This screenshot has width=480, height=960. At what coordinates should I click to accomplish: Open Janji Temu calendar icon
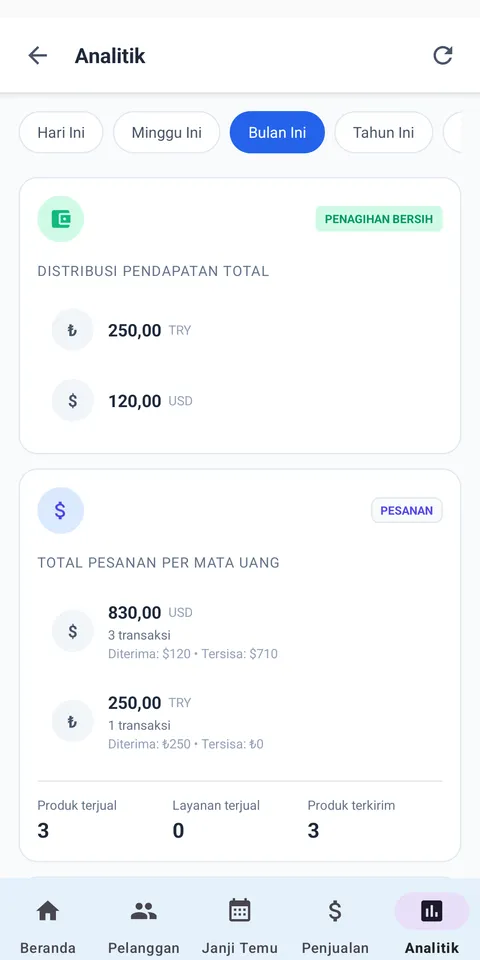(239, 911)
